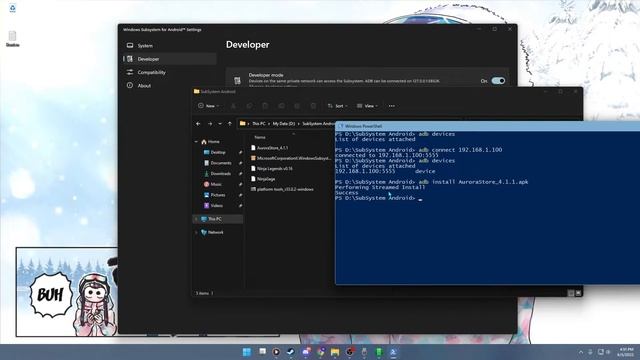Click the Share icon in Explorer toolbar
Screen dimensions: 640x360
click(x=297, y=106)
